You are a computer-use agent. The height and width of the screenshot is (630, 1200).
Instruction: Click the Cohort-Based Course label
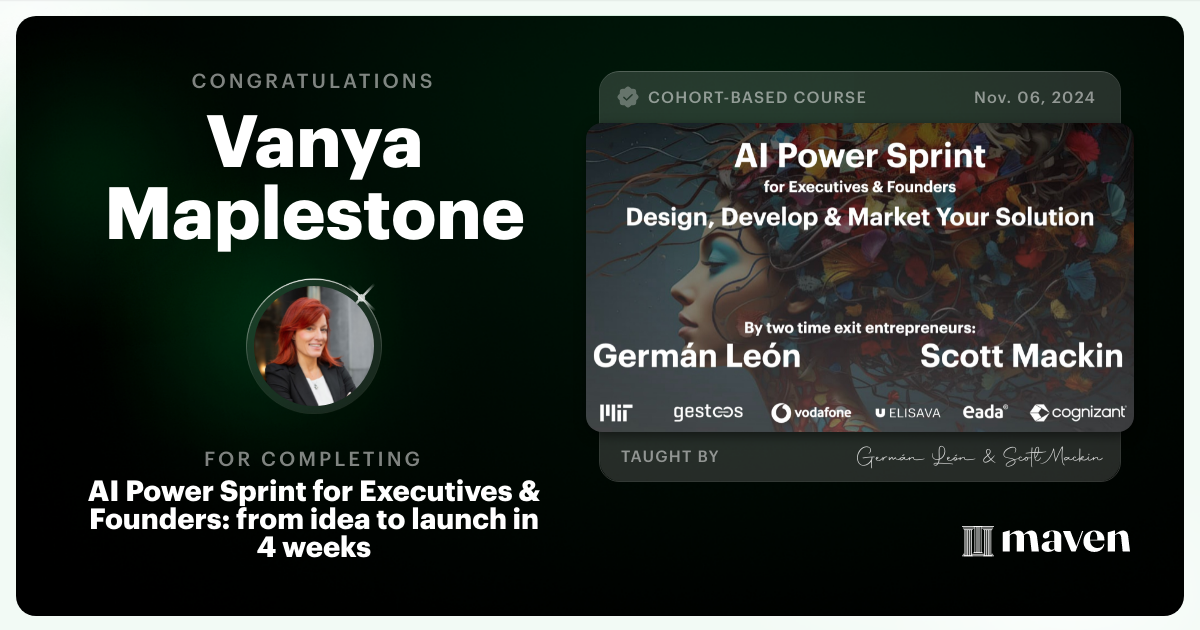coord(757,98)
